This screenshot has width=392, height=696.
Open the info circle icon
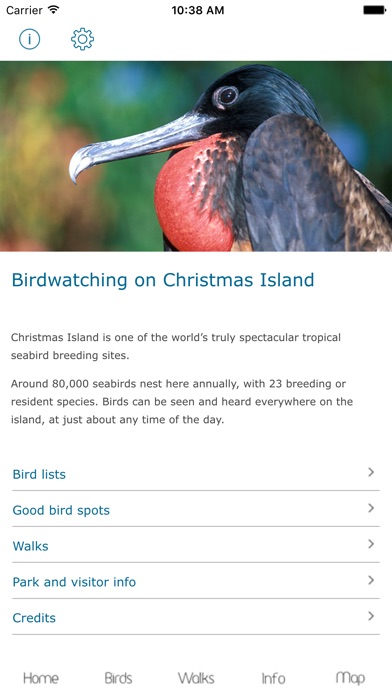click(x=29, y=39)
